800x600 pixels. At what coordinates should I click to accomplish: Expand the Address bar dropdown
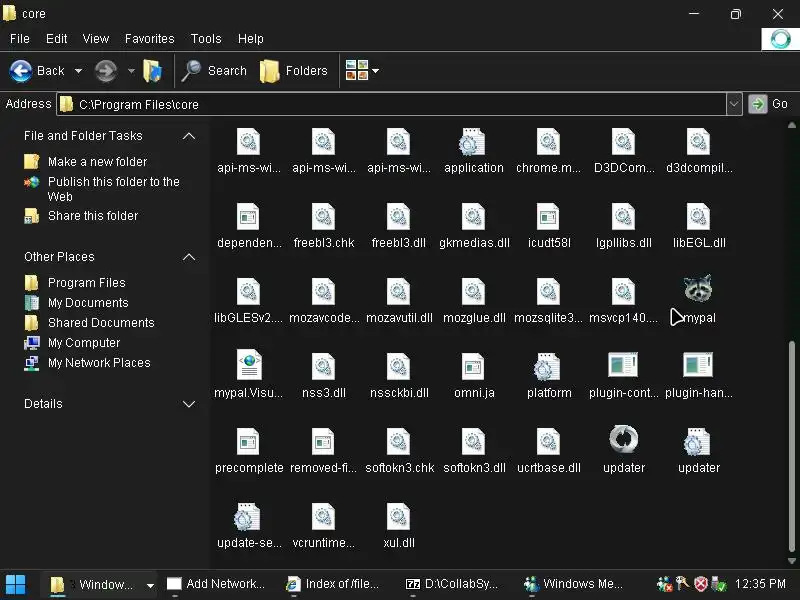(x=734, y=104)
